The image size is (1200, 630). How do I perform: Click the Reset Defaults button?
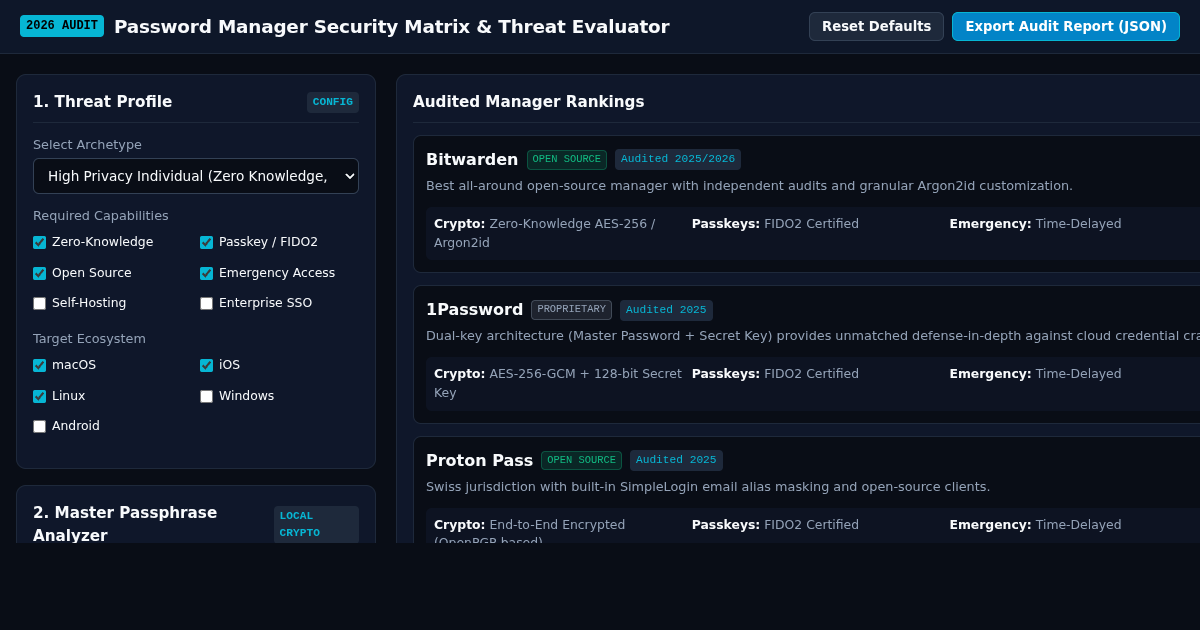[876, 26]
